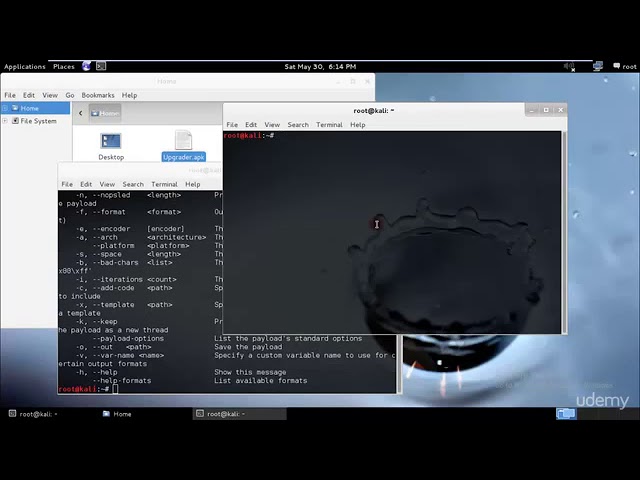
Task: Click the date and time clock
Action: tap(320, 67)
